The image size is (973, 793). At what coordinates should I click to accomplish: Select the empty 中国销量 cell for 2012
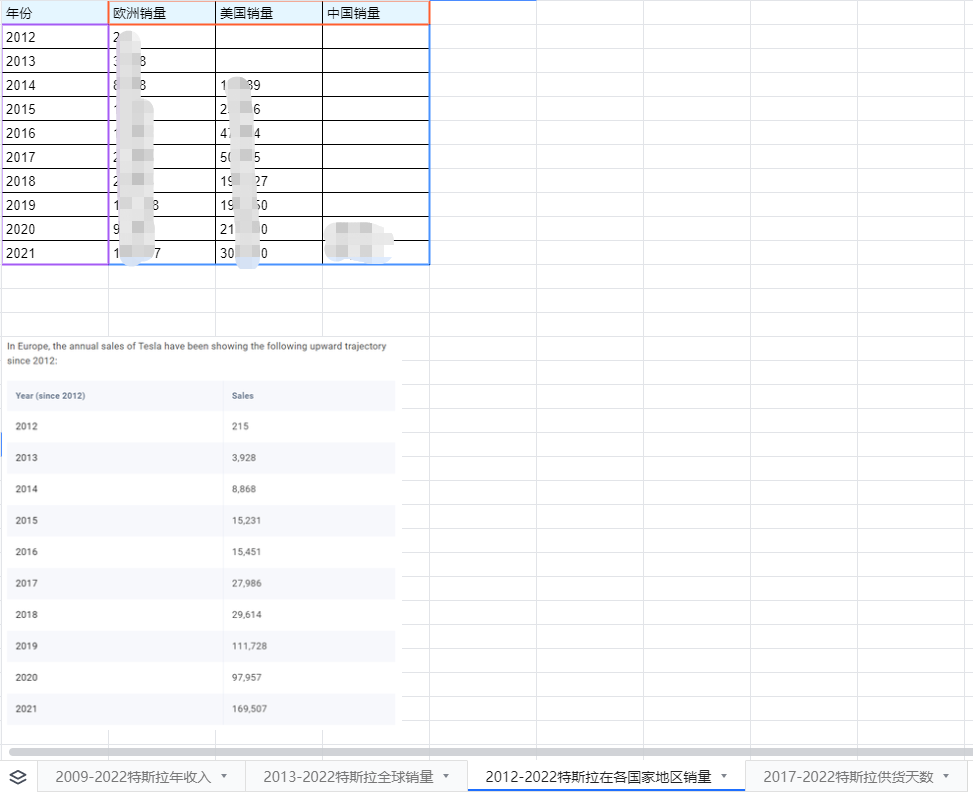click(376, 37)
